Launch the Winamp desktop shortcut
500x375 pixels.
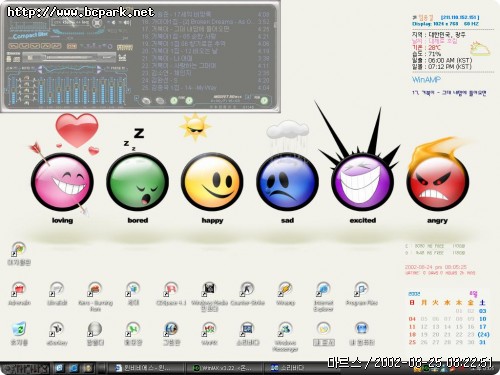[285, 293]
